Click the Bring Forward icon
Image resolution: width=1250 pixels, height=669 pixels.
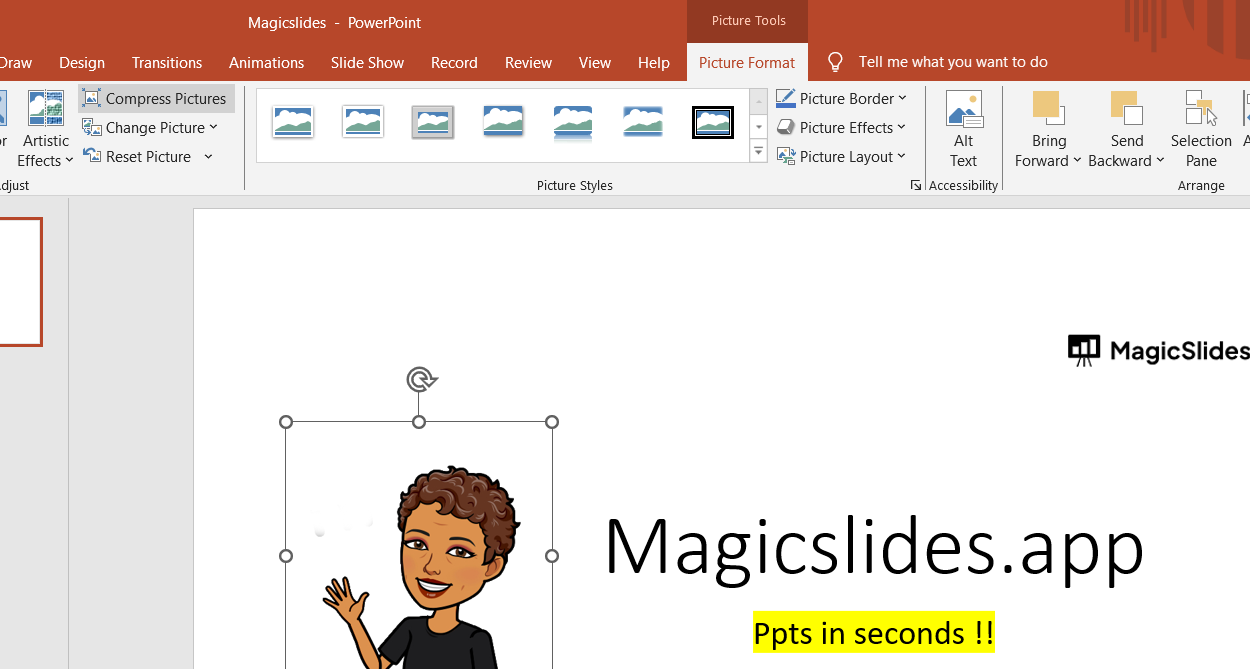(1049, 109)
